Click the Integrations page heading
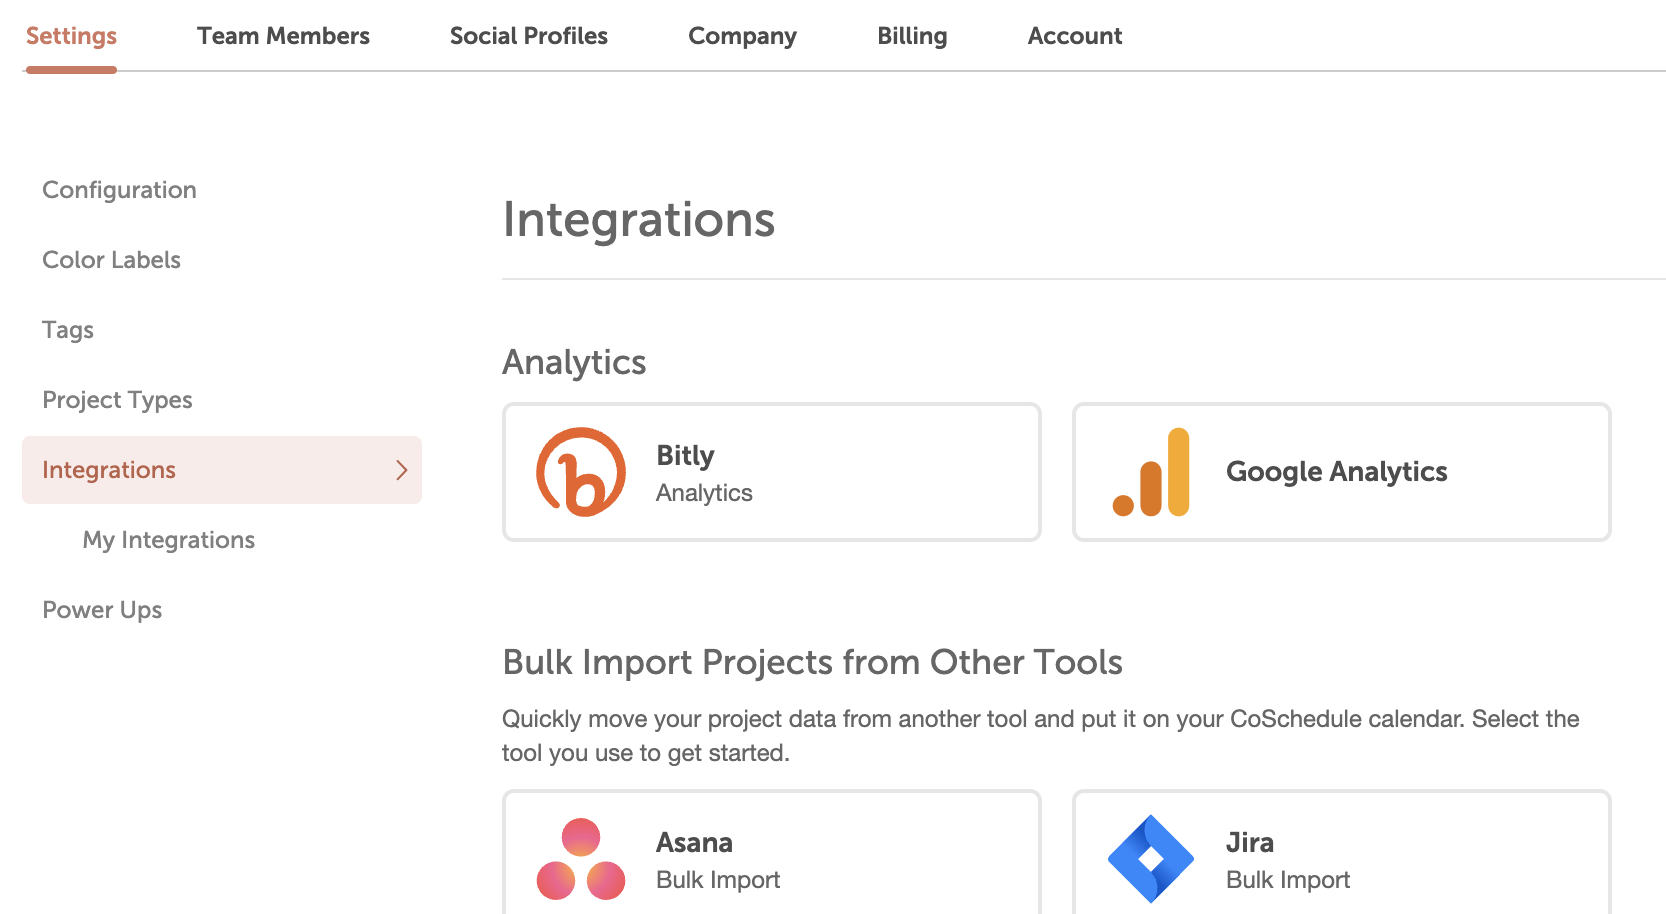 point(639,220)
